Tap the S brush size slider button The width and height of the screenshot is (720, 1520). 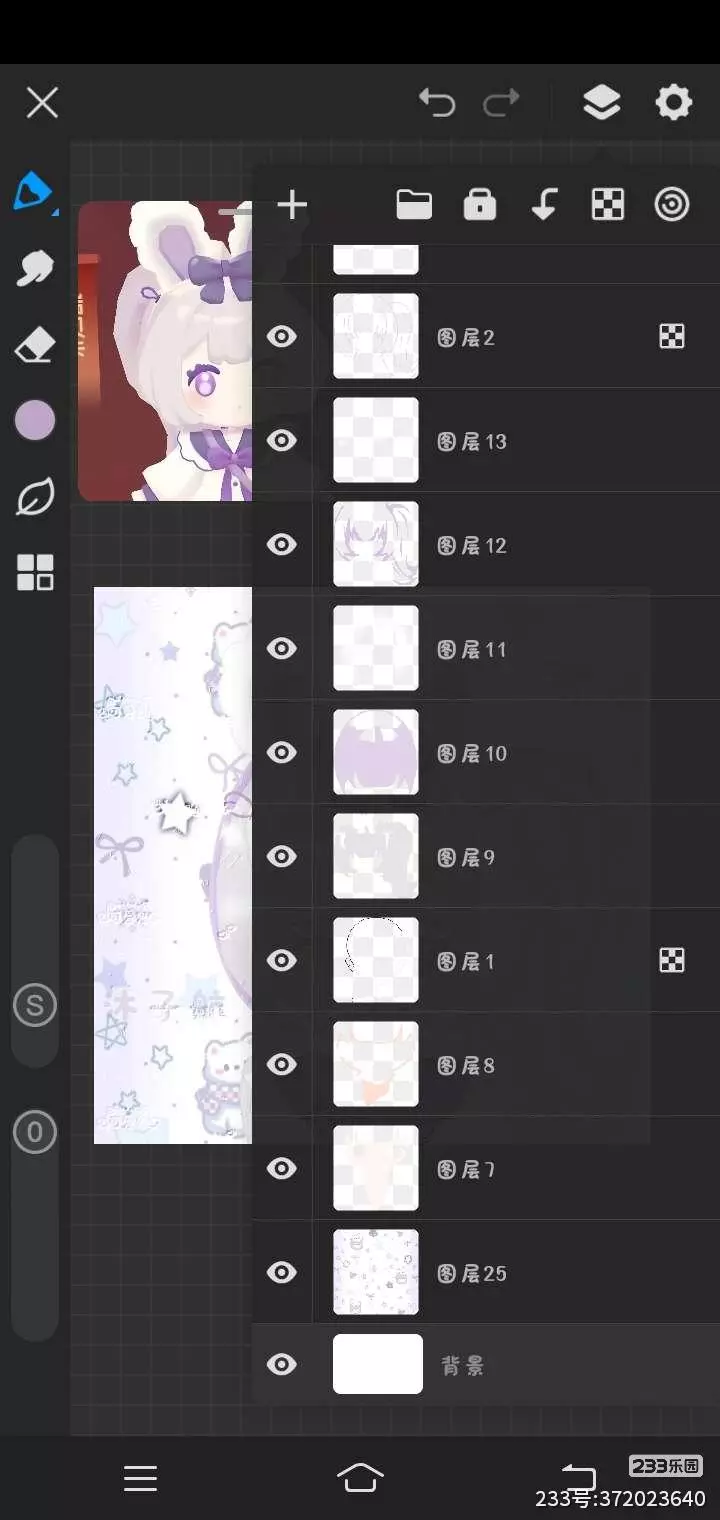[35, 1005]
